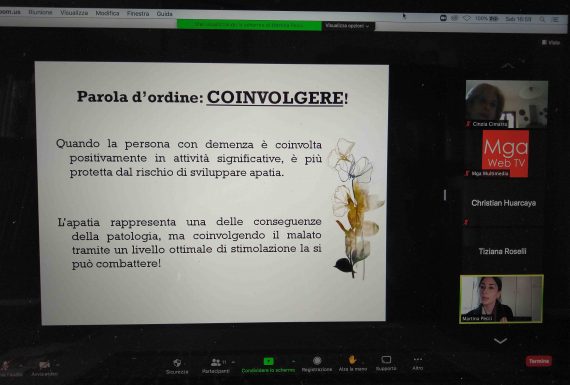Viewport: 570px width, 385px height.
Task: Click the green Condividere lo schermo icon
Action: click(268, 361)
